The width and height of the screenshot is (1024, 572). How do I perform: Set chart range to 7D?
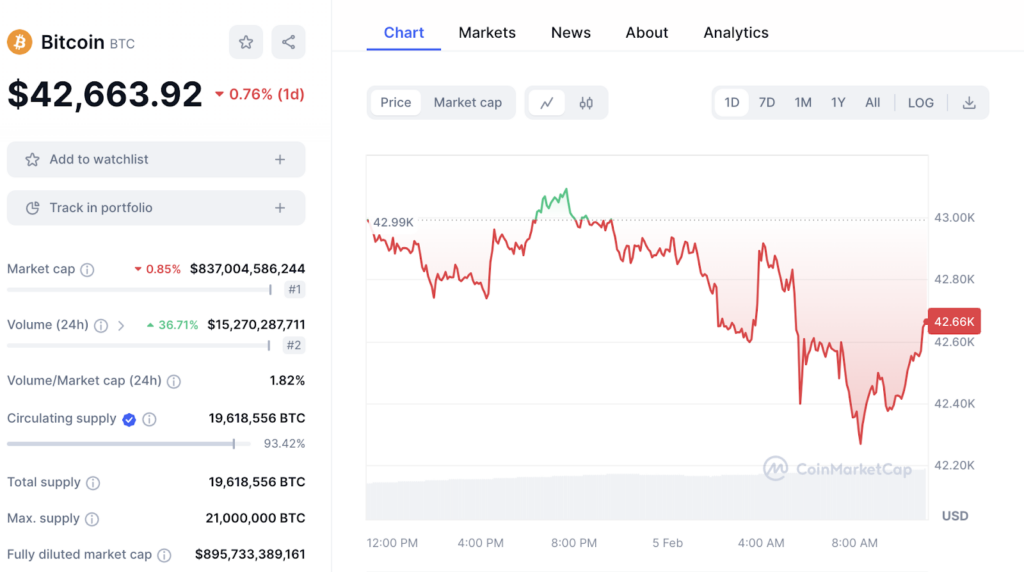tap(766, 102)
